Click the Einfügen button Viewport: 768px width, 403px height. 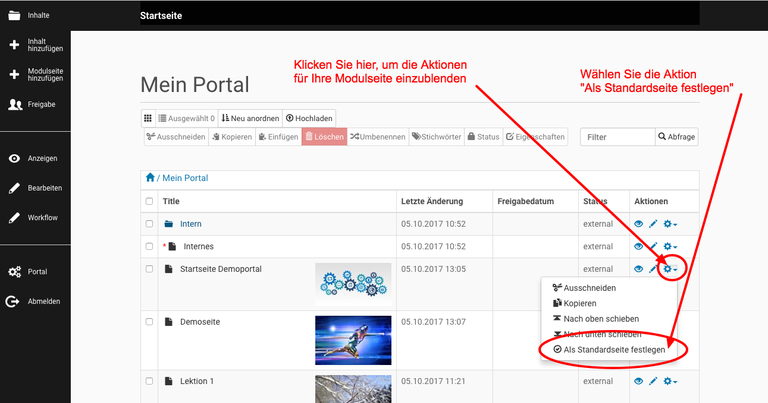(x=279, y=137)
